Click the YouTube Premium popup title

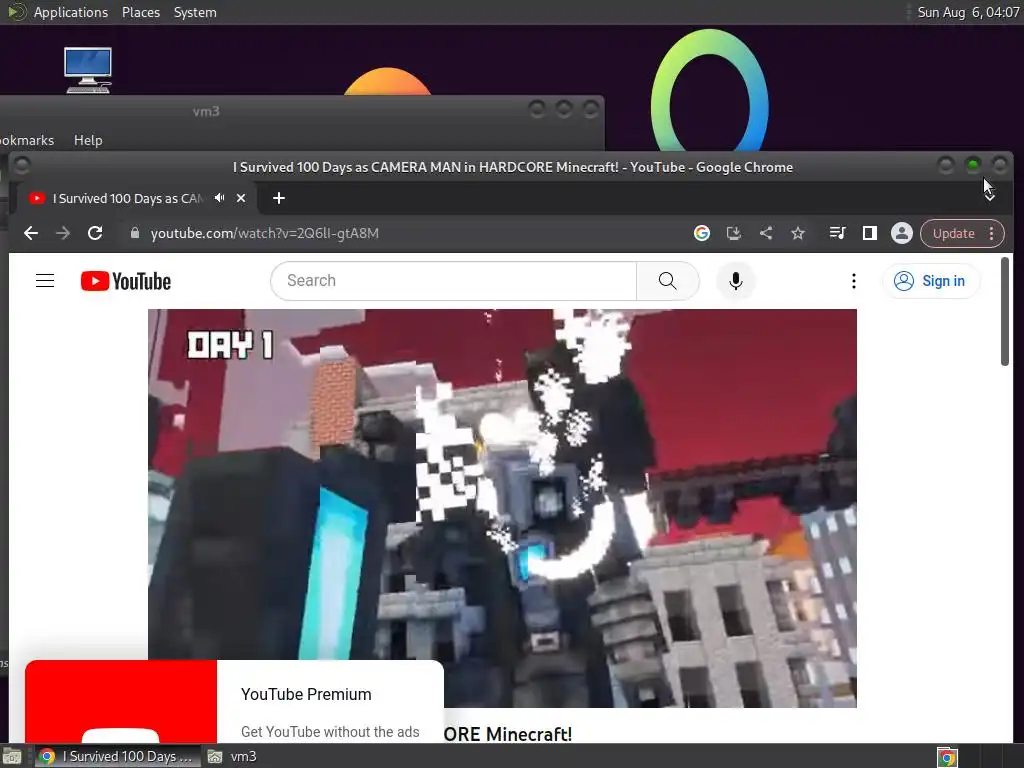306,694
